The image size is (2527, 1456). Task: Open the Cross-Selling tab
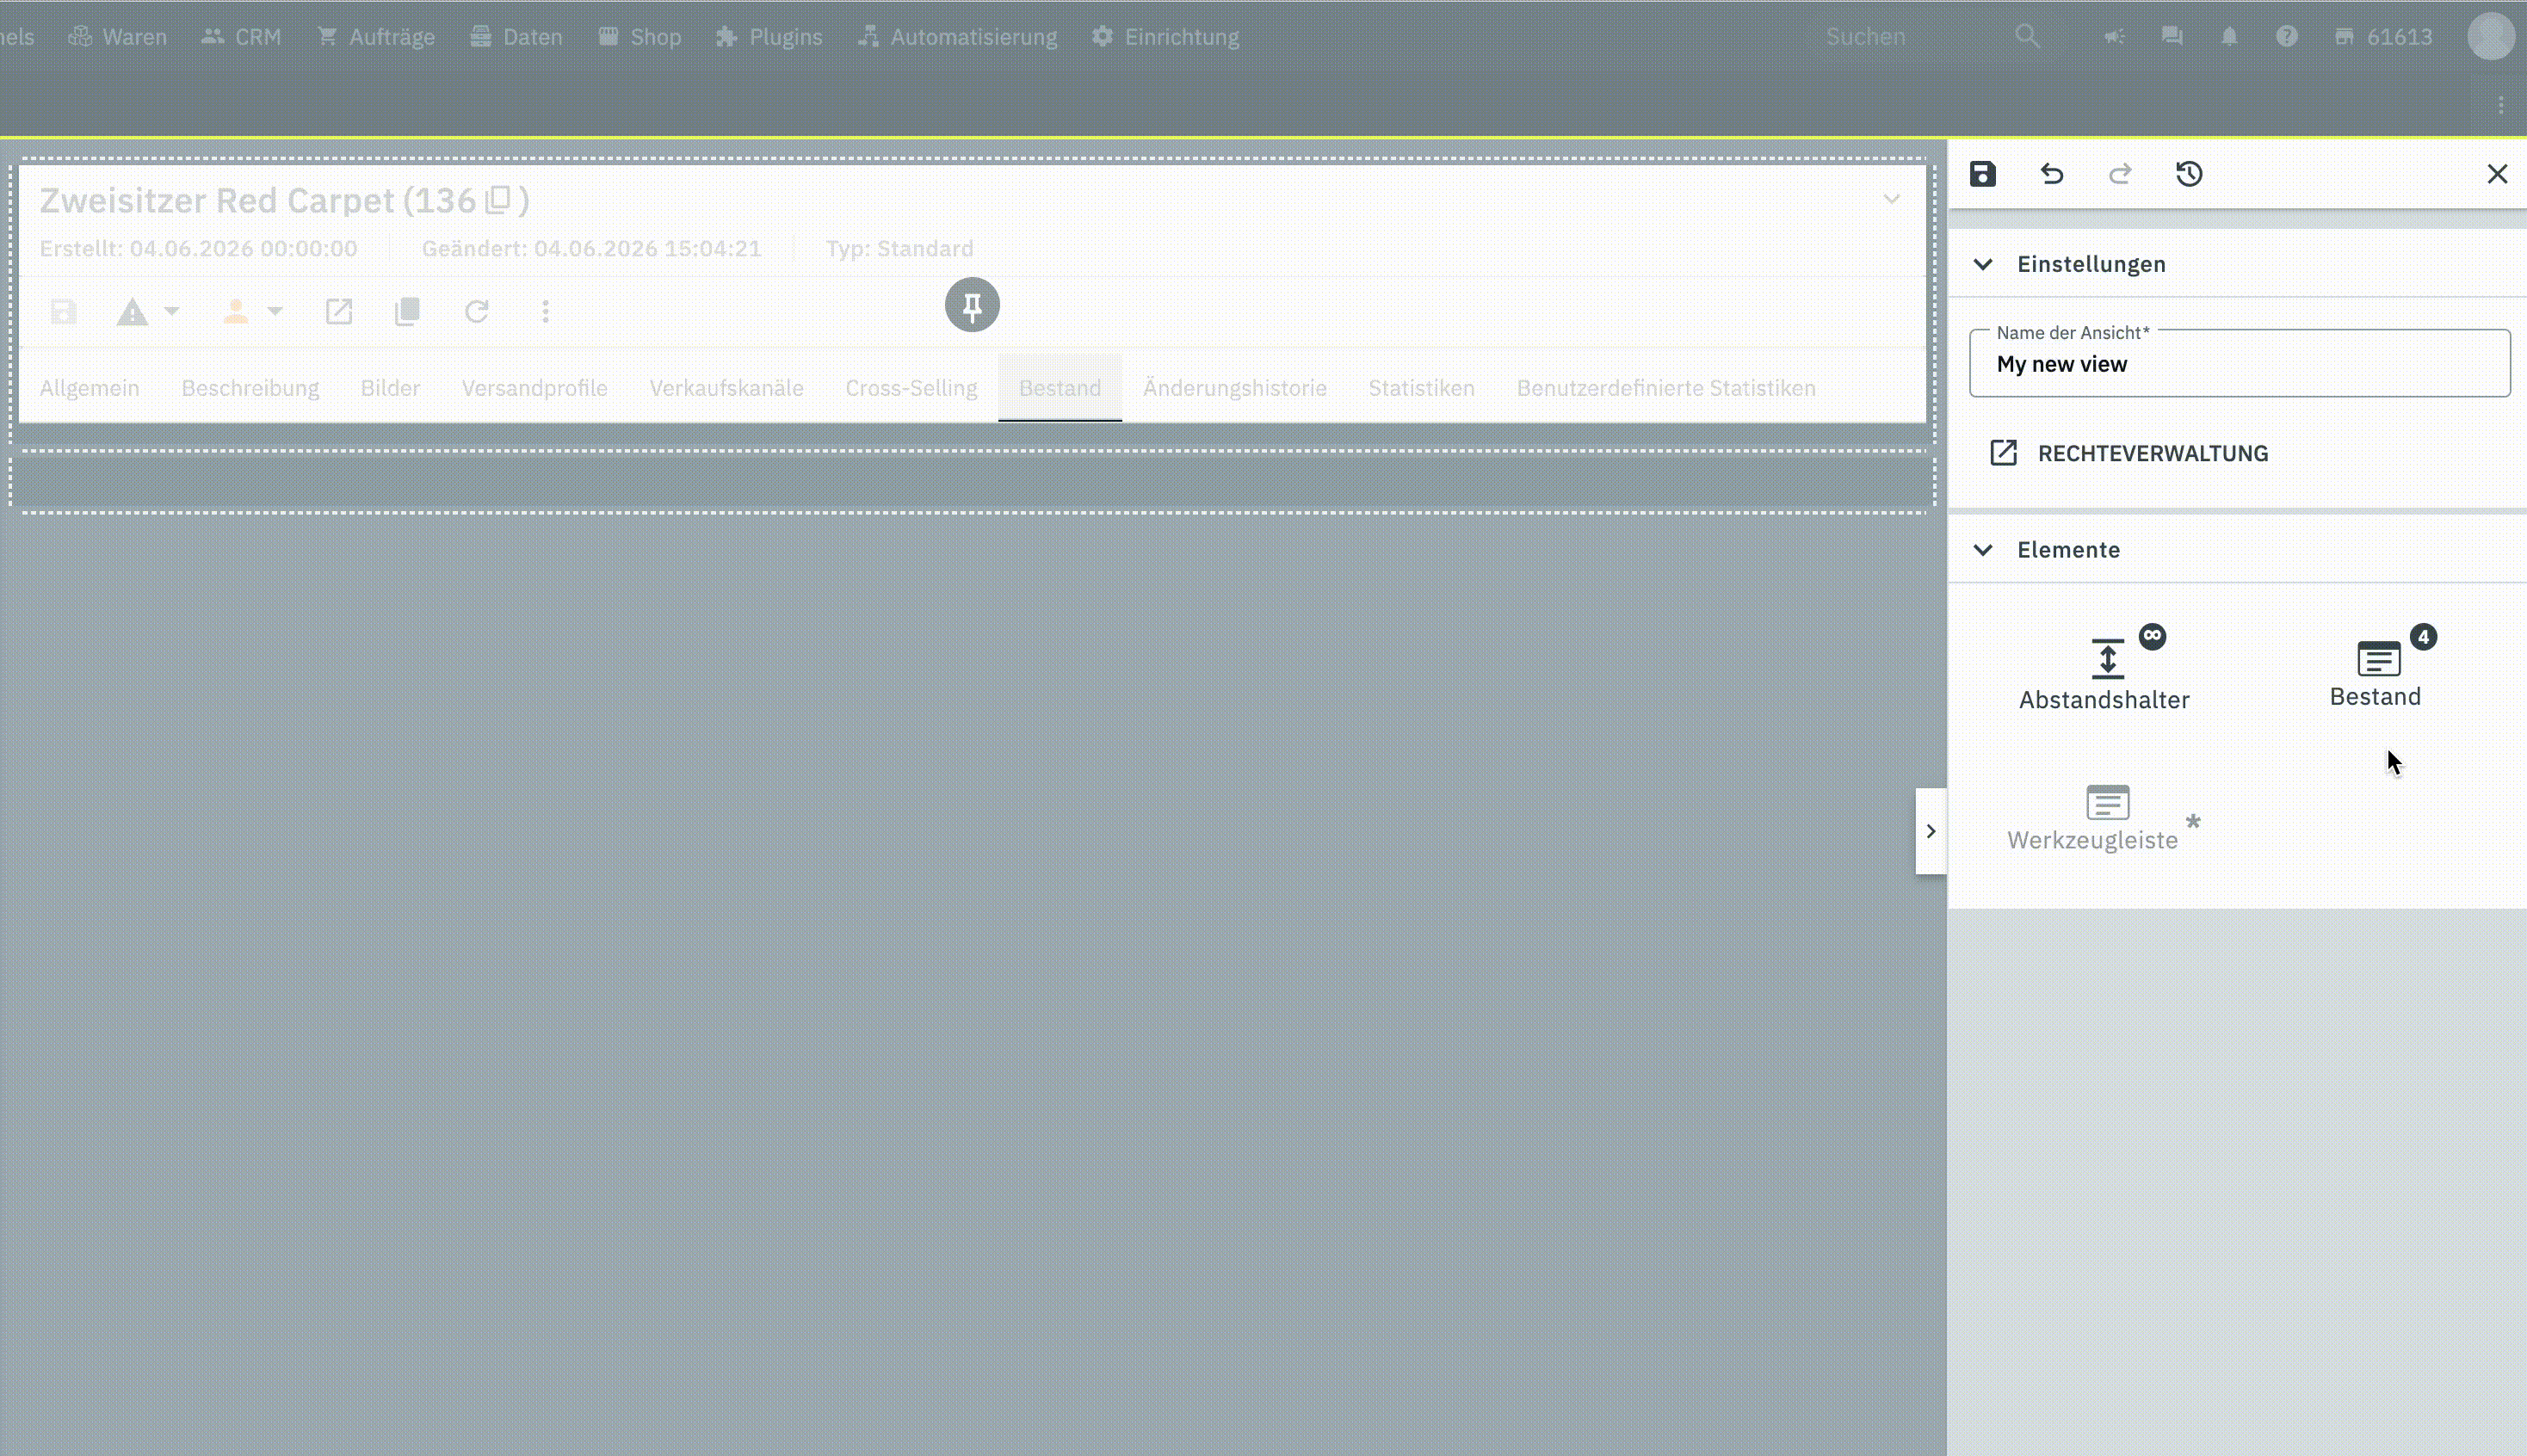pyautogui.click(x=911, y=388)
